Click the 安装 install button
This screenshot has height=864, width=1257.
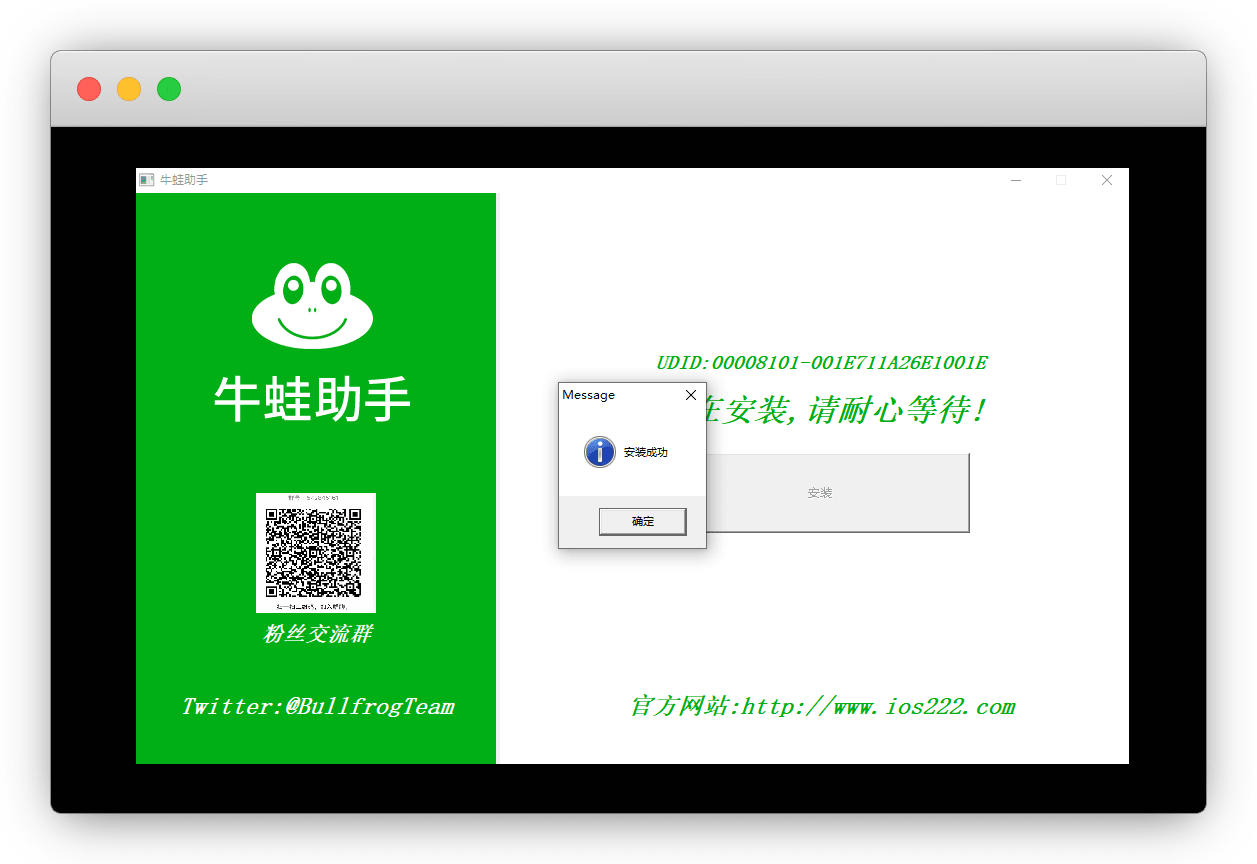pos(837,493)
